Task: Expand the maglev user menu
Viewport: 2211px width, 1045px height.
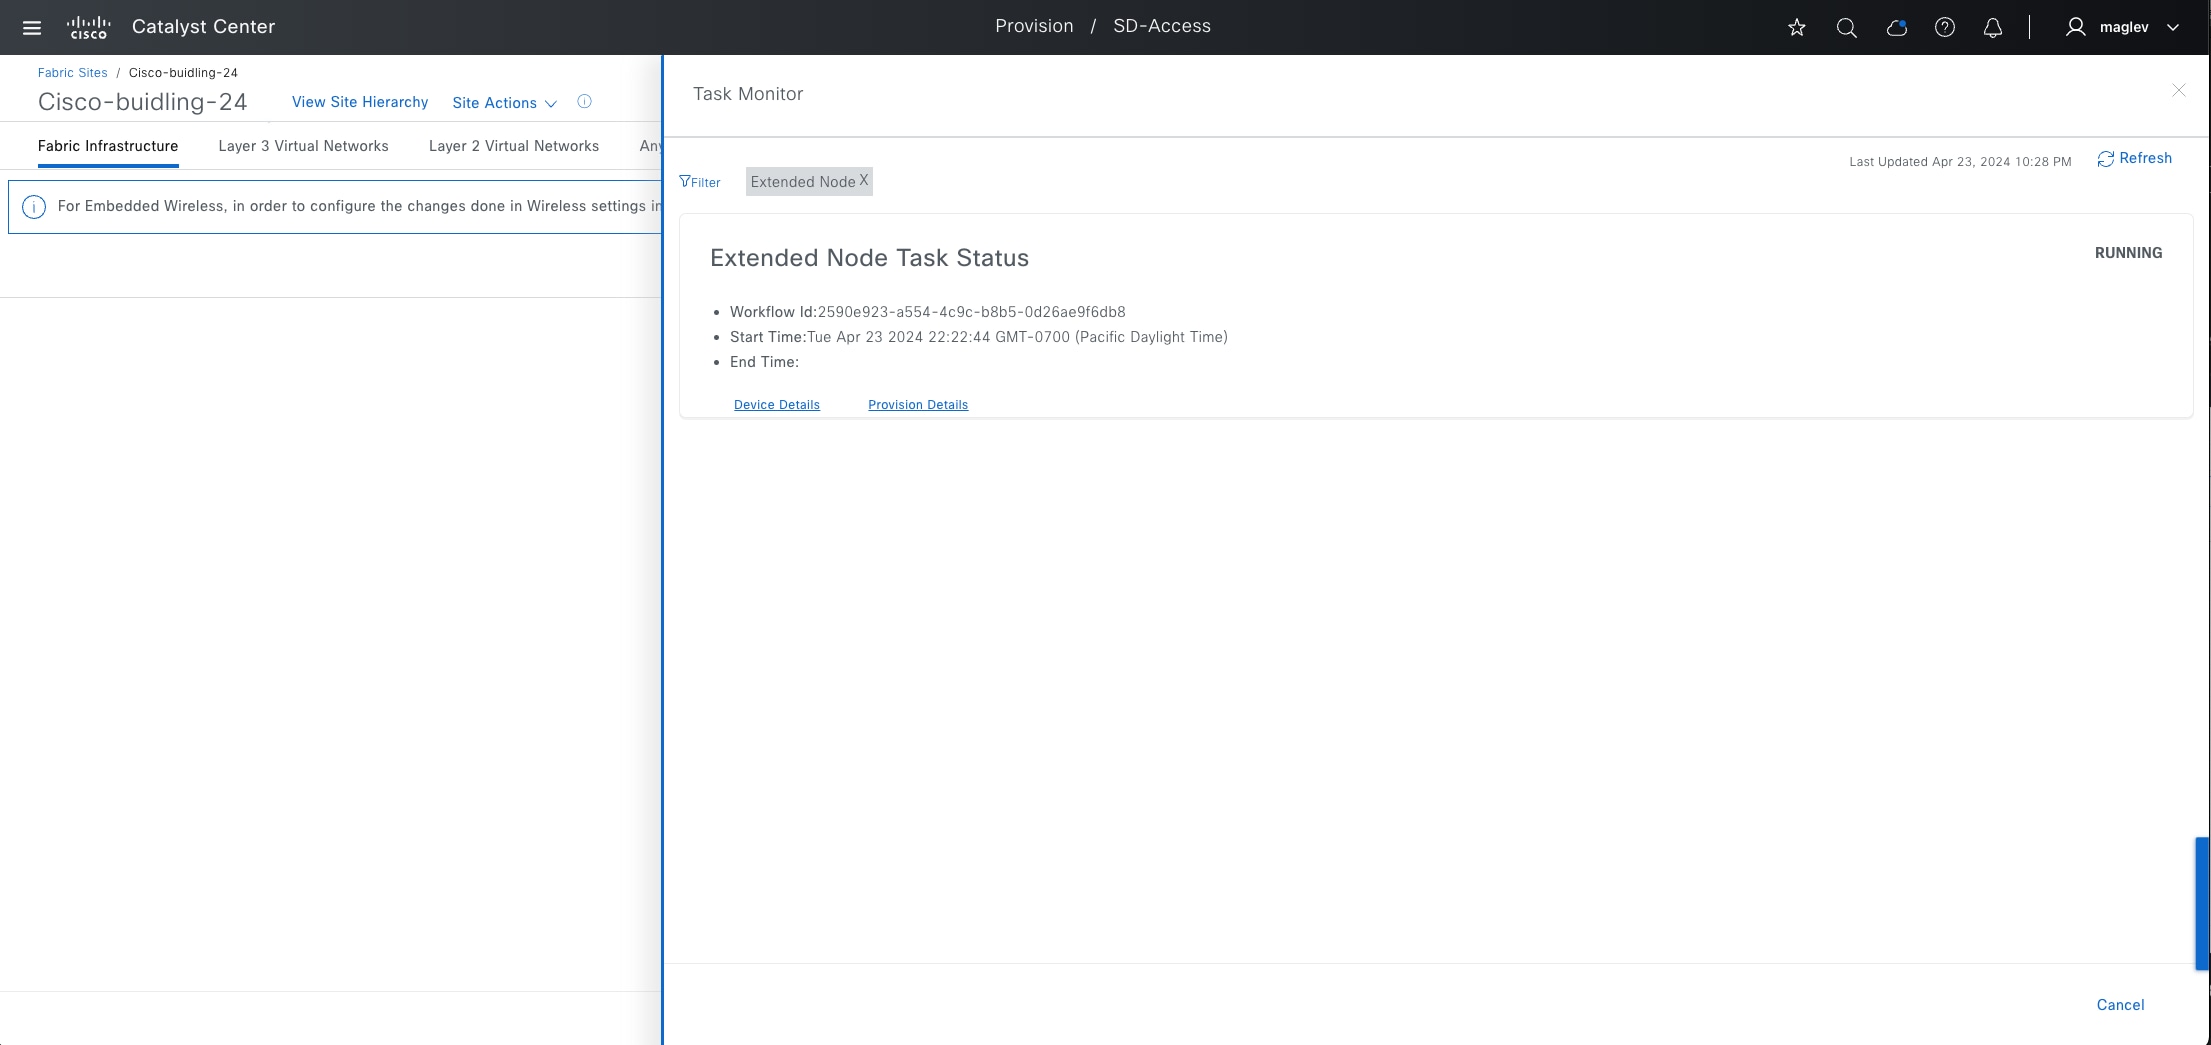Action: pos(2173,27)
